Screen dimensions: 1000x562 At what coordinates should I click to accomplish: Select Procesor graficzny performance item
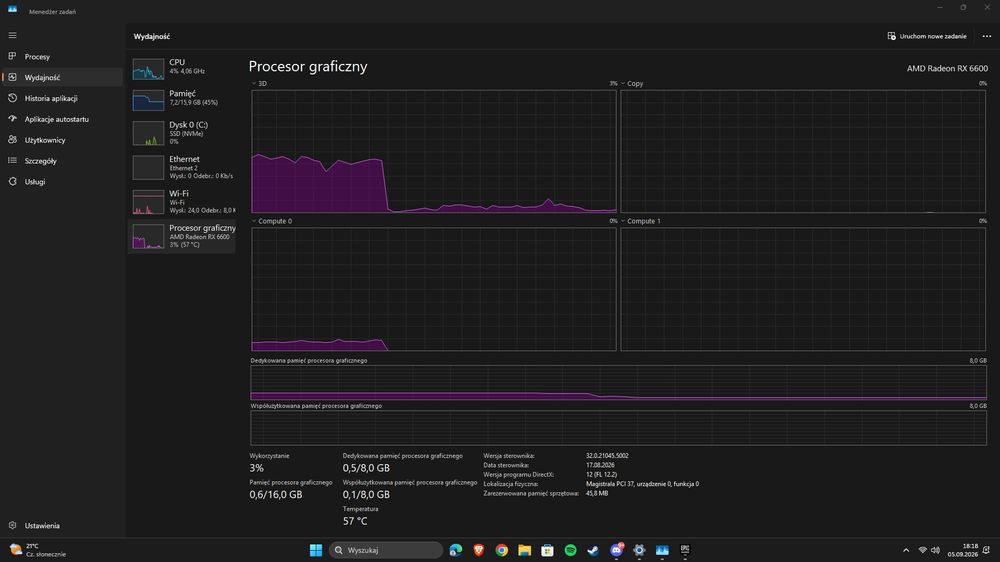coord(182,236)
